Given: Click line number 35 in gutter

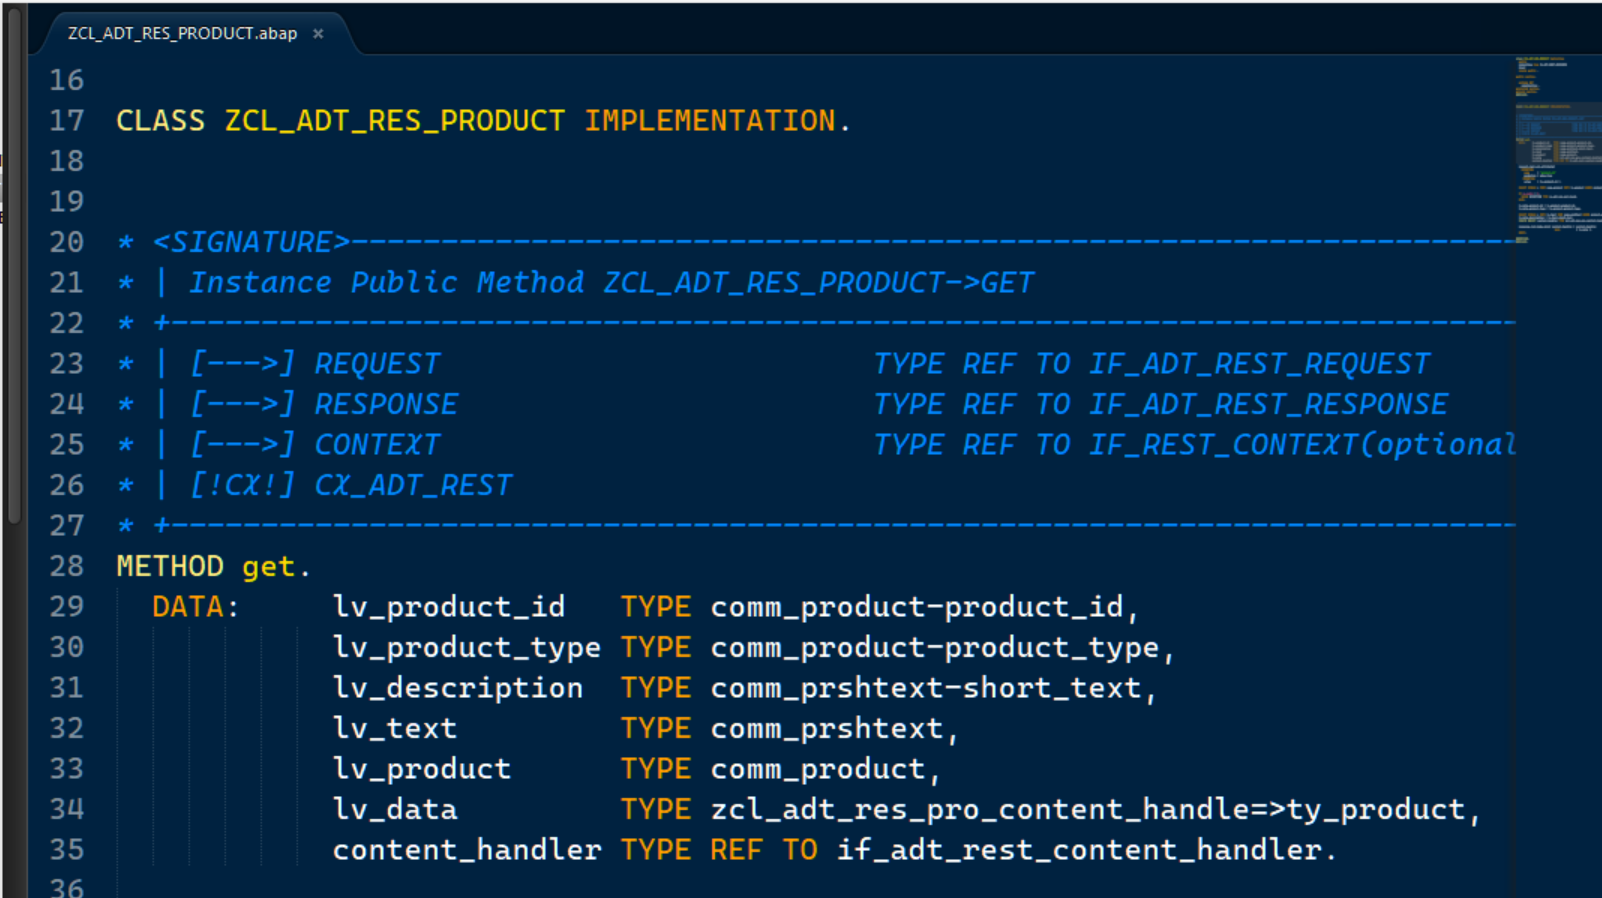Looking at the screenshot, I should (x=67, y=849).
